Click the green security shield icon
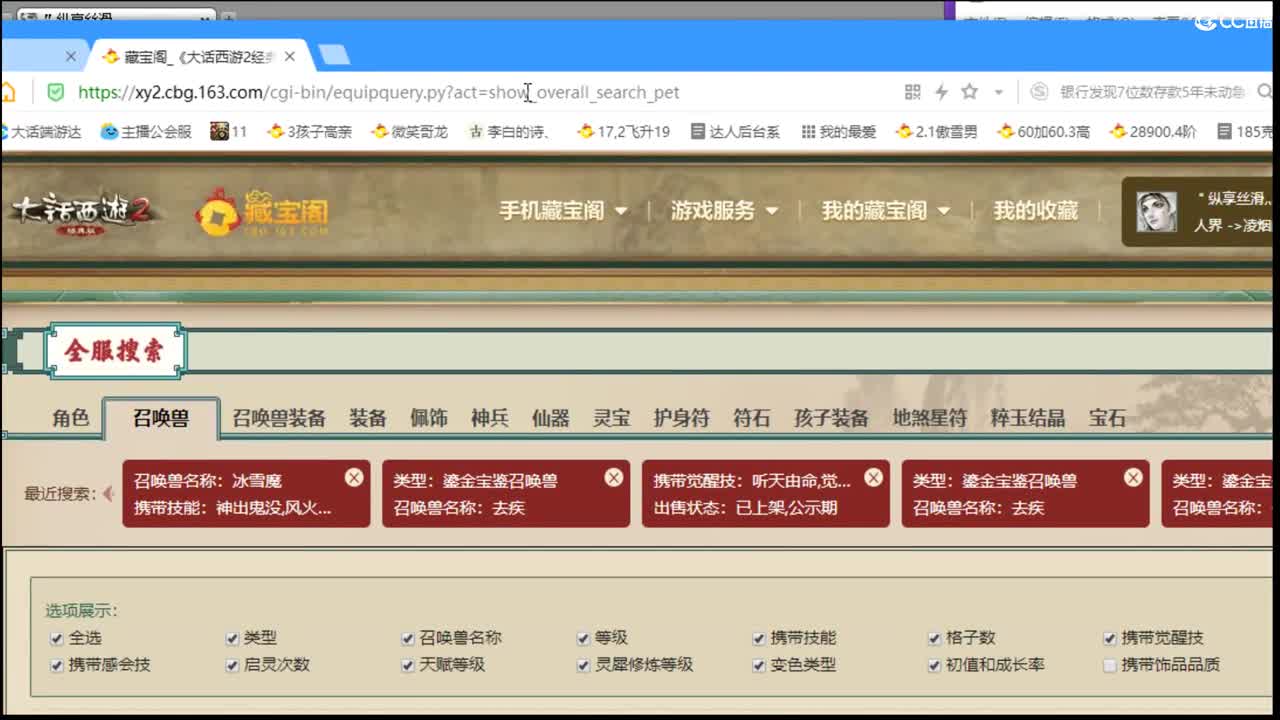 click(55, 92)
